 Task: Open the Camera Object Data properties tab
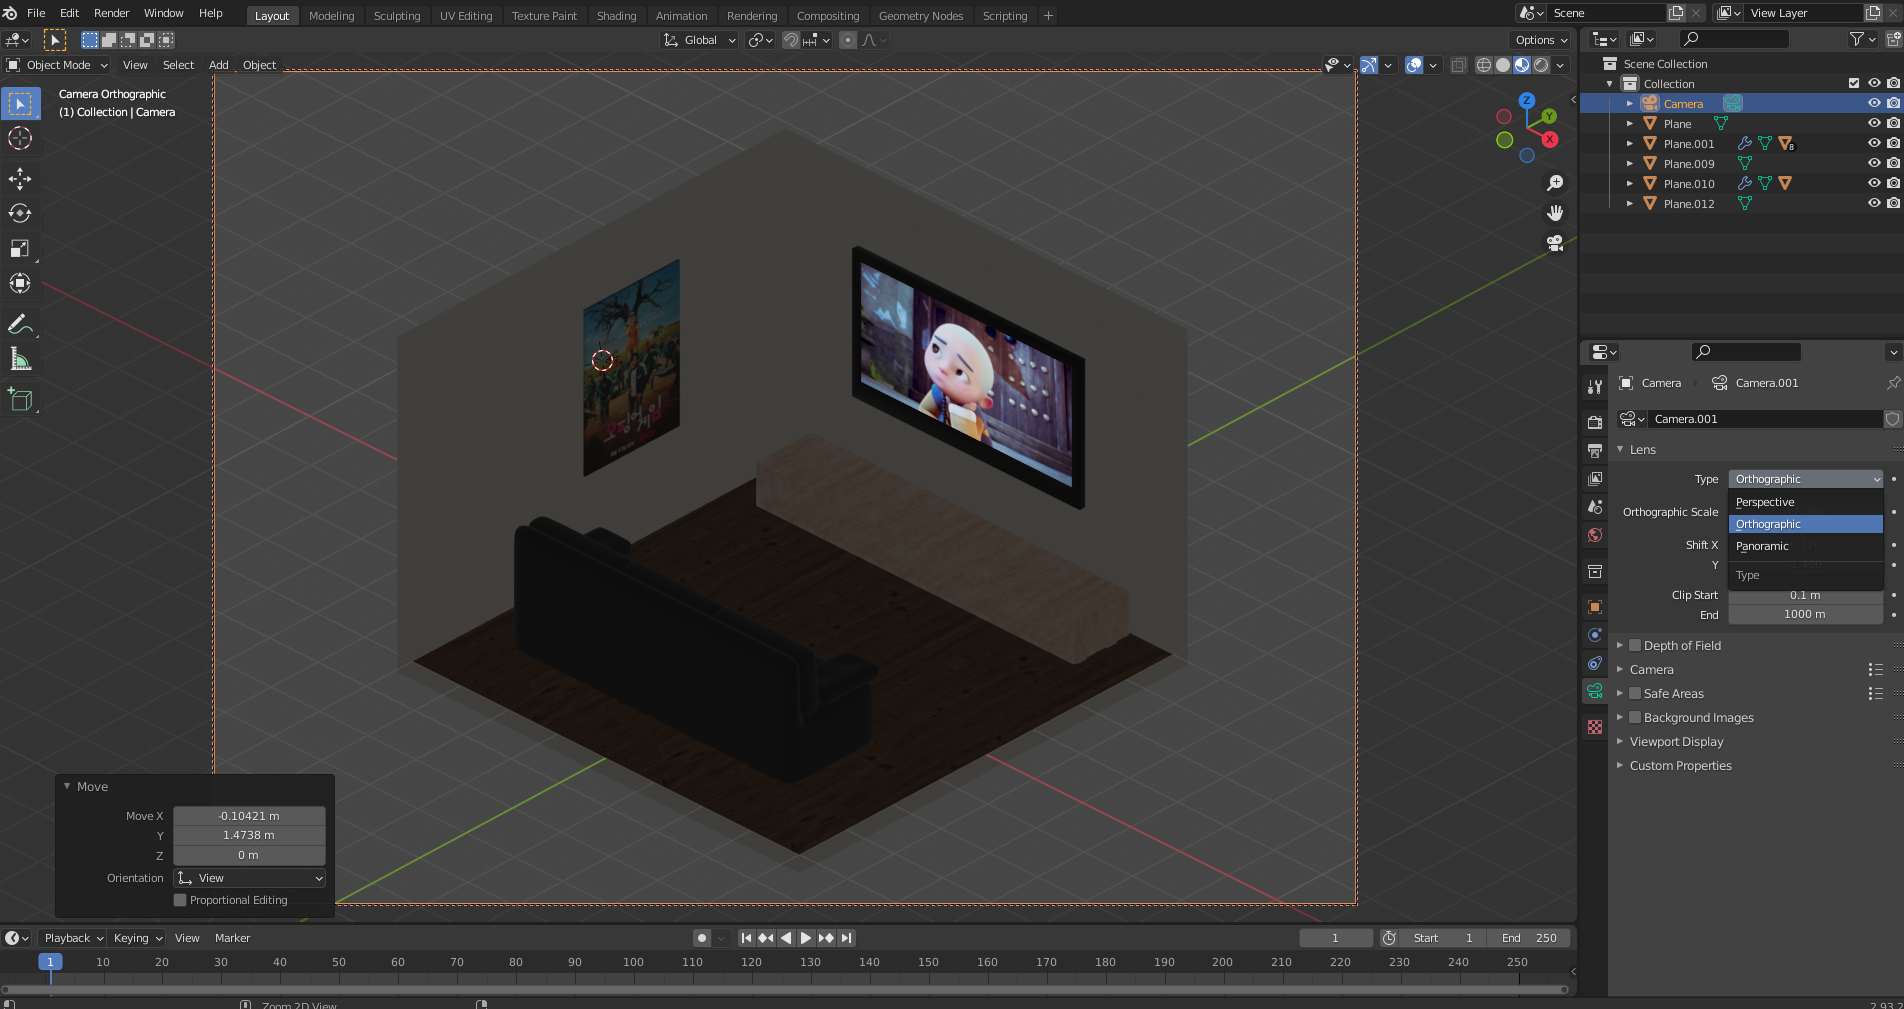coord(1595,691)
